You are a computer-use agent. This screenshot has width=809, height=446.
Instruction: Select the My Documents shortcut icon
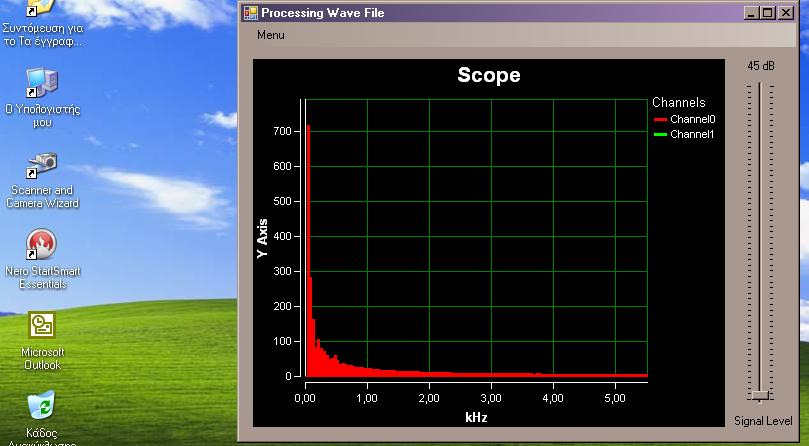[40, 8]
